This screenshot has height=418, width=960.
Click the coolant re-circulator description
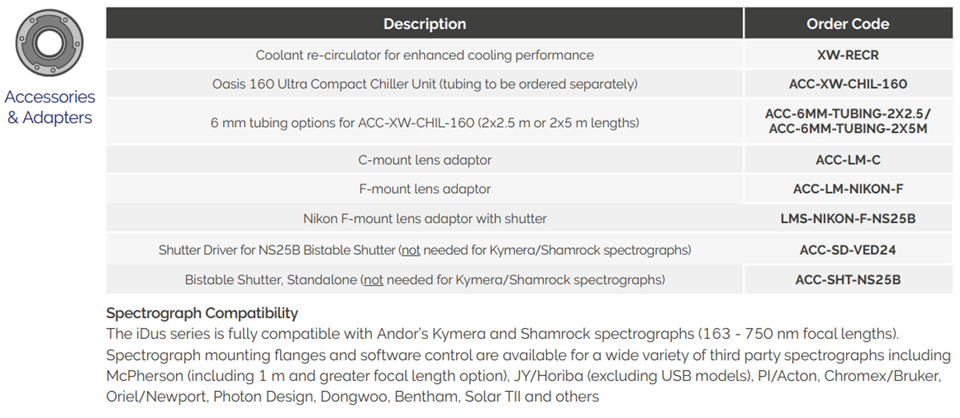[424, 55]
